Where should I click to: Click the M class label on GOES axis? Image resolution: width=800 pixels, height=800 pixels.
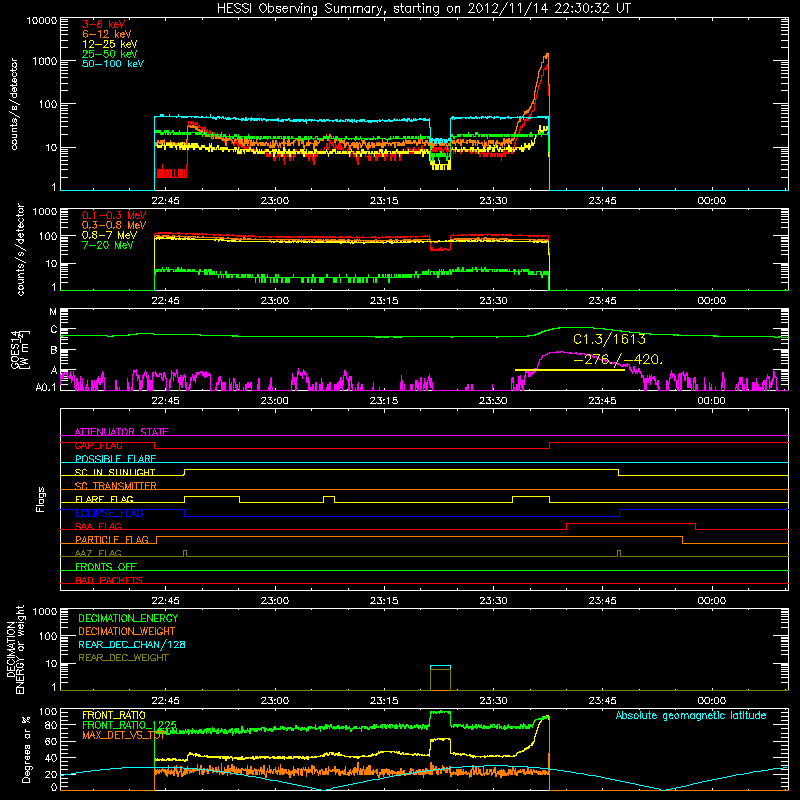tap(53, 312)
